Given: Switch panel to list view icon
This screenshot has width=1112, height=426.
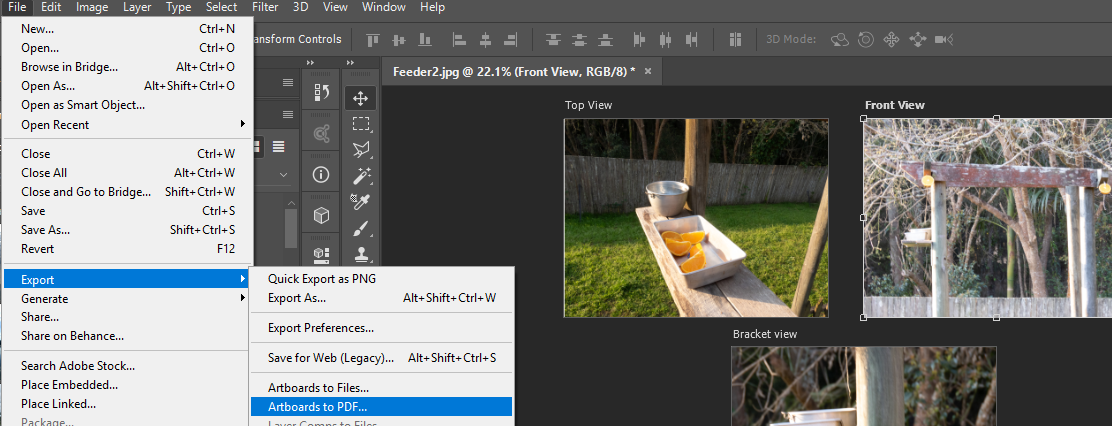Looking at the screenshot, I should pos(279,147).
